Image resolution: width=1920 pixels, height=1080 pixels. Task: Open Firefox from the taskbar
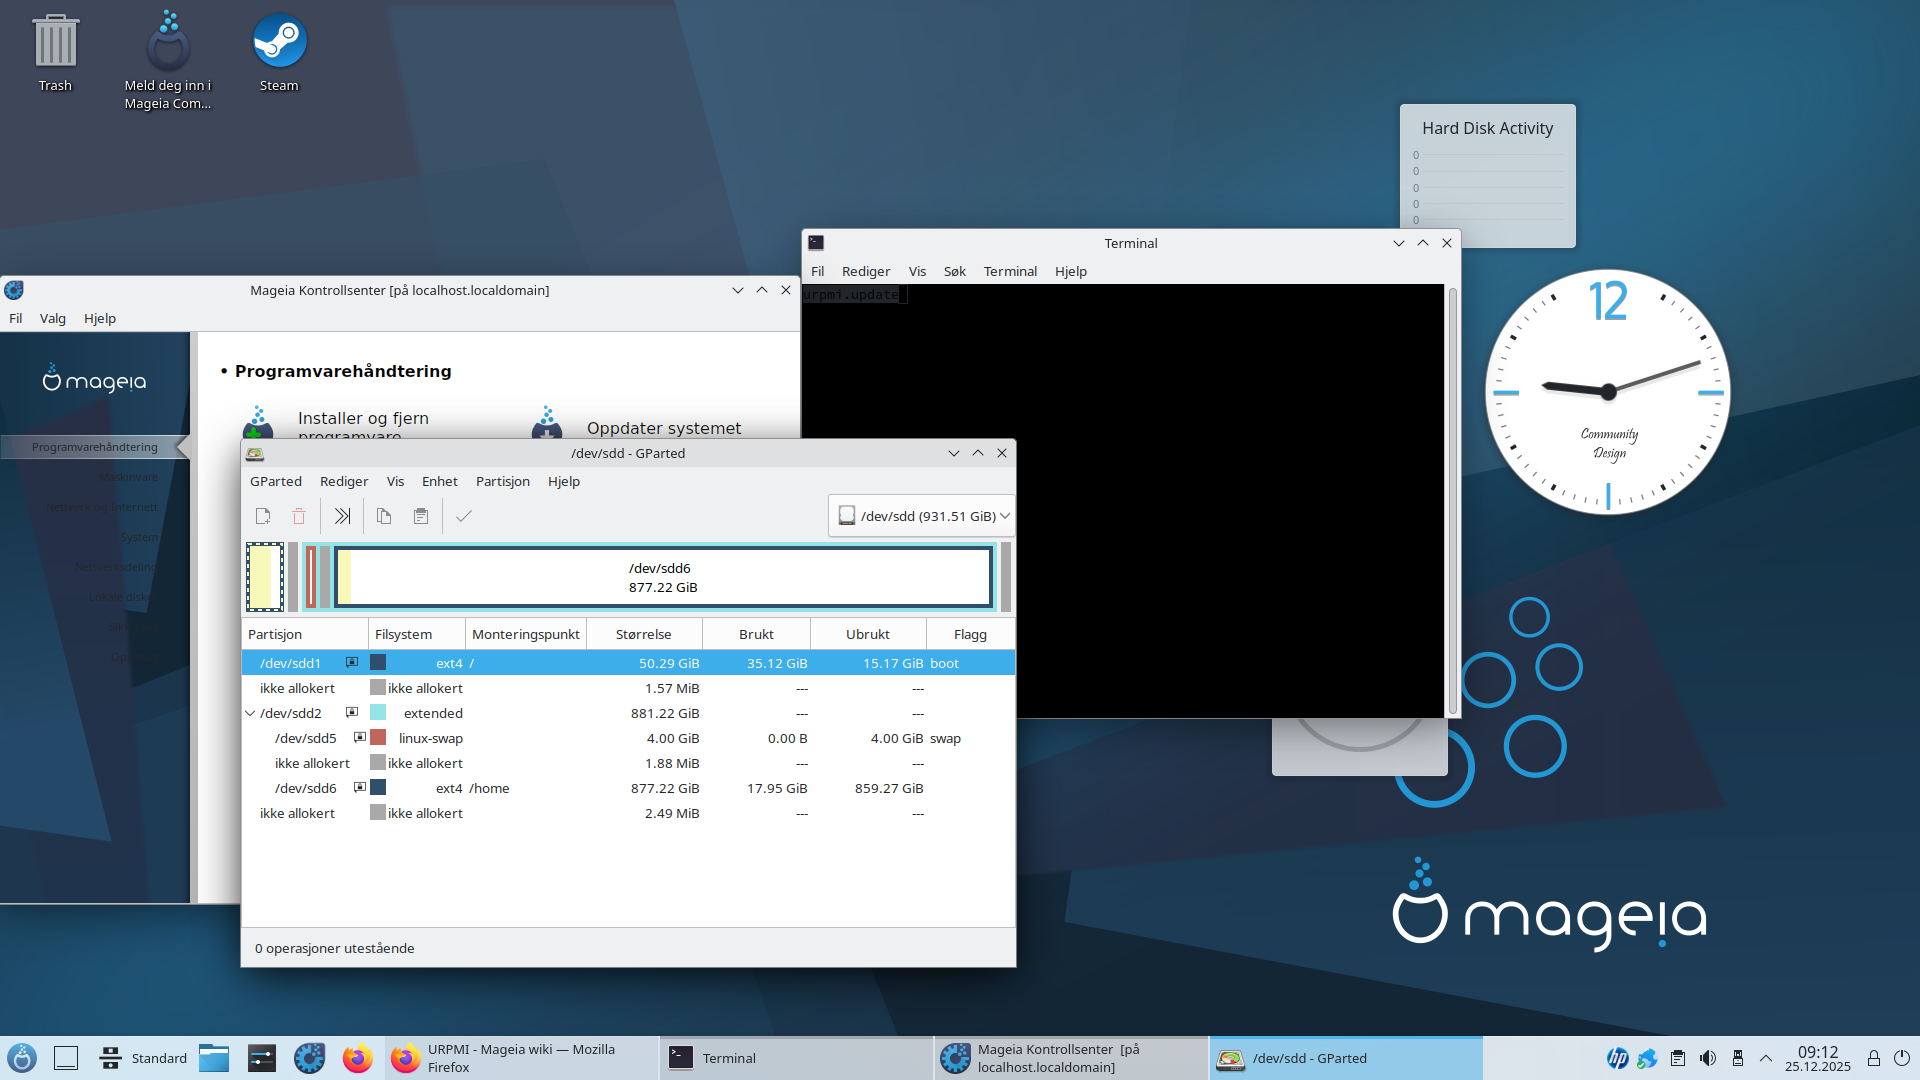(357, 1057)
